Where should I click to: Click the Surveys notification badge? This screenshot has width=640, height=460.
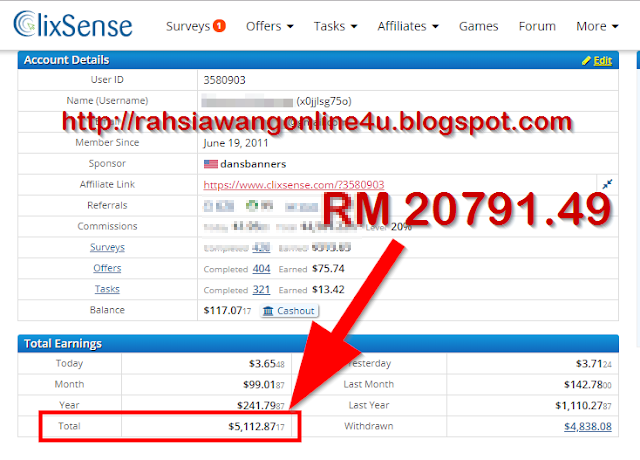[219, 26]
